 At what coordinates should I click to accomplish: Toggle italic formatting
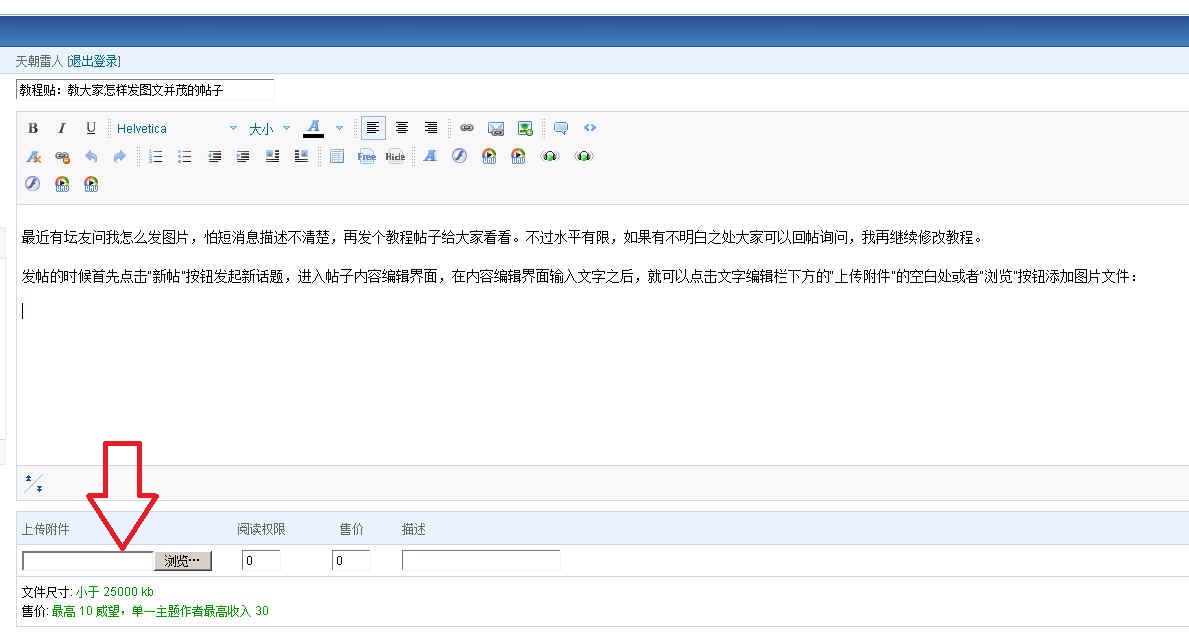[x=62, y=128]
